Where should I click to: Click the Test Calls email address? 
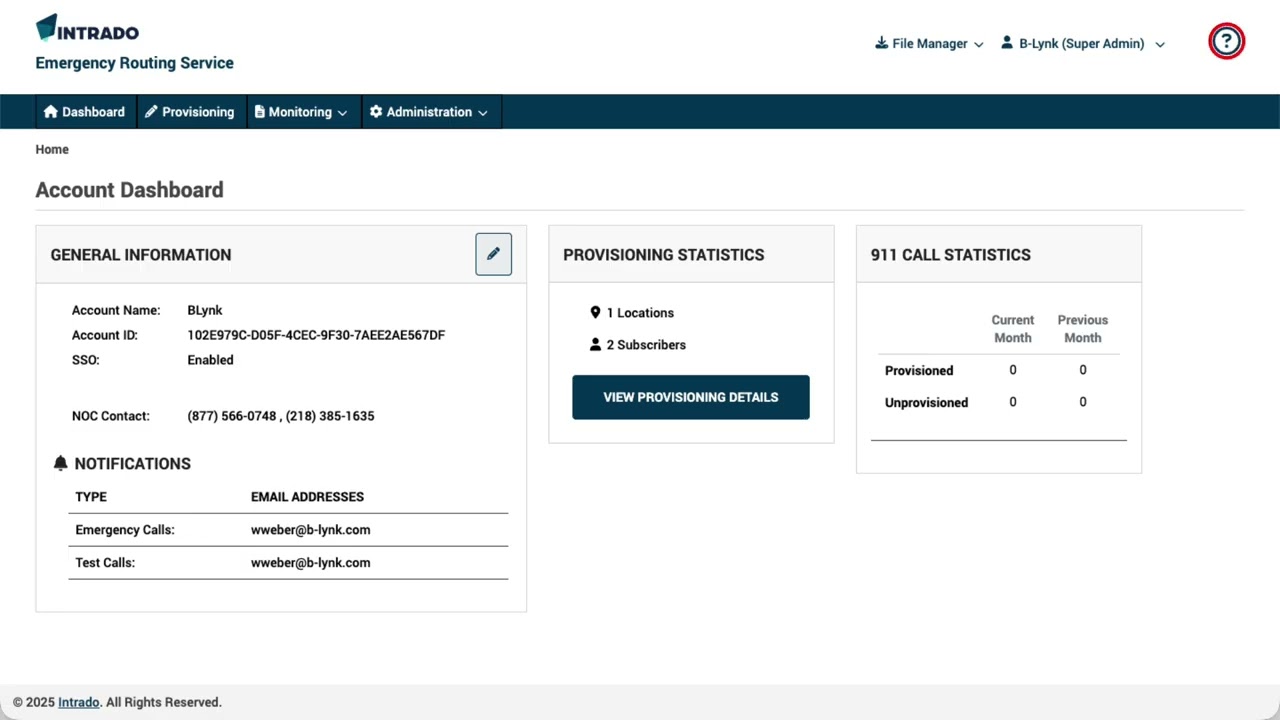click(x=311, y=563)
